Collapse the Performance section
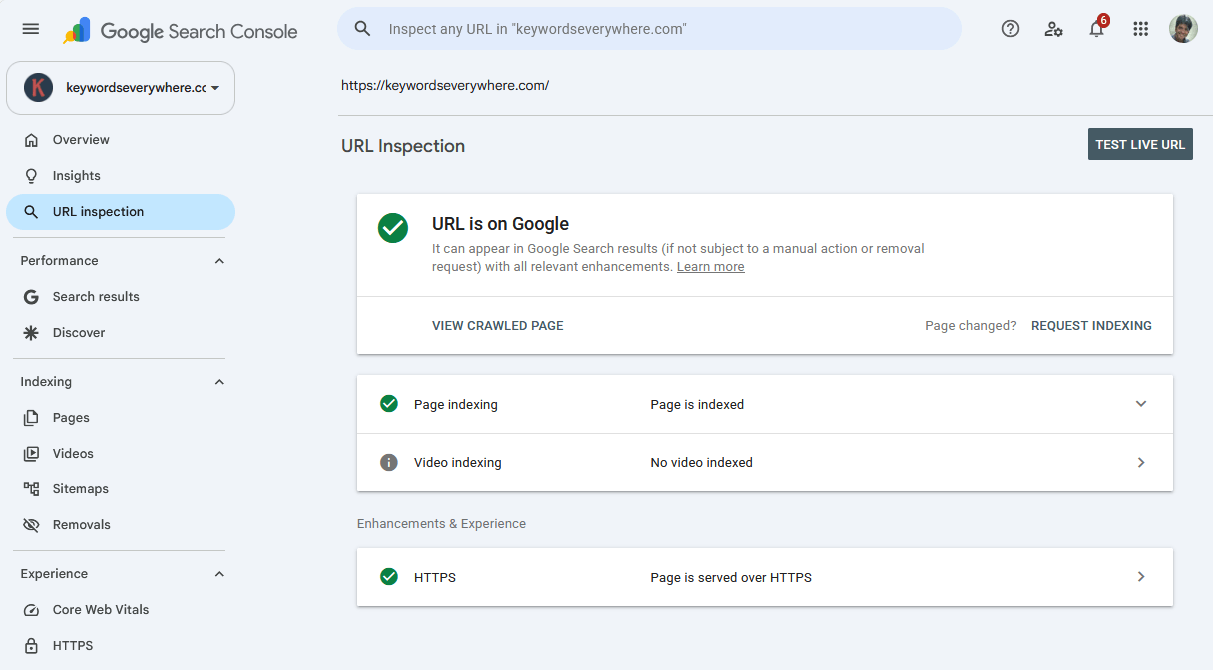The image size is (1213, 670). pos(219,261)
